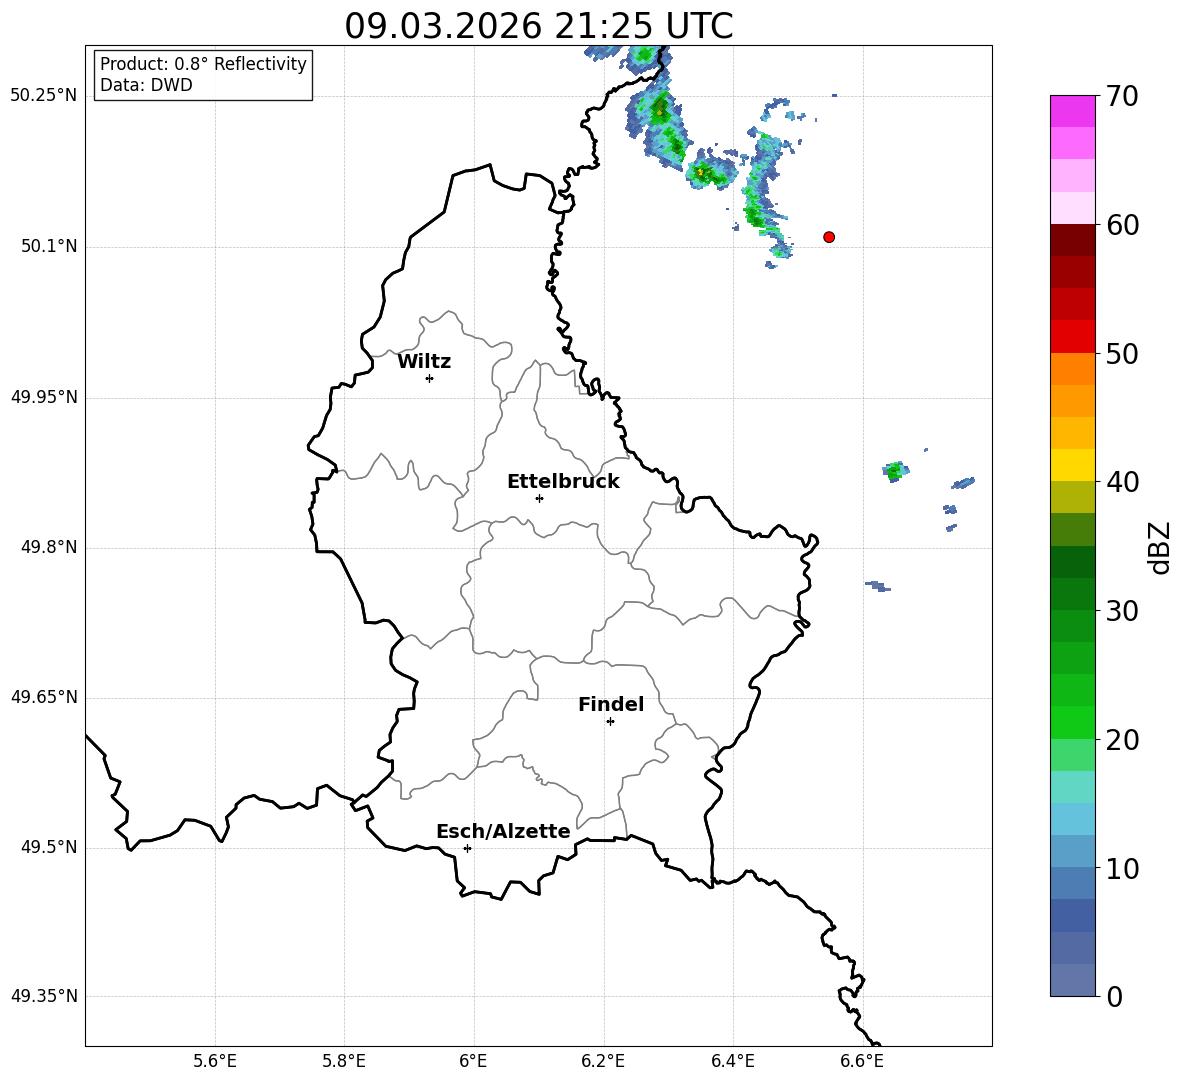Click the dBZ colorbar axis title
Screen dimensions: 1184x1081
pos(1161,547)
